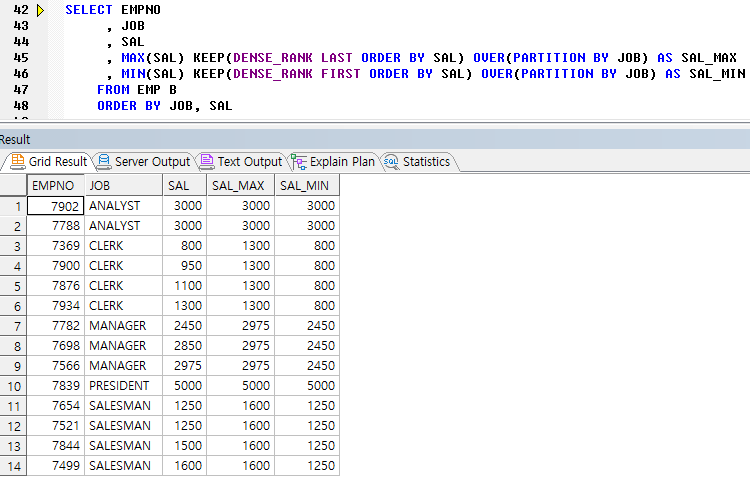Click the line number 48 gutter
Screen dimensions: 750x484
pos(21,106)
